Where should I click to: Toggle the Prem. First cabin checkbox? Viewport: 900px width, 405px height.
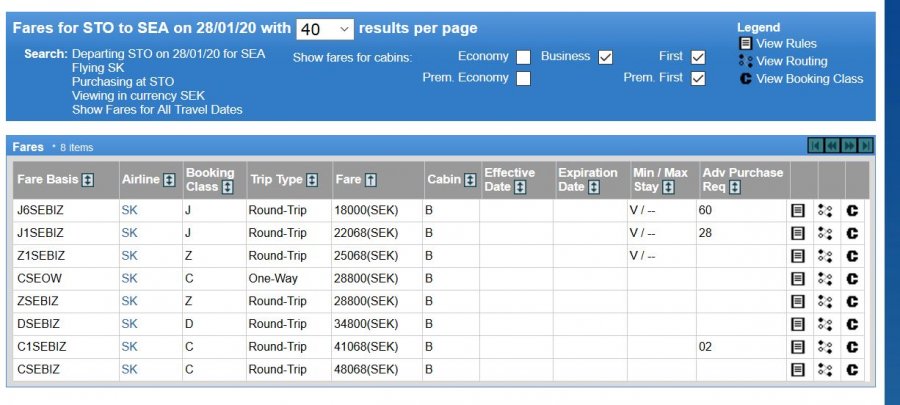coord(698,78)
